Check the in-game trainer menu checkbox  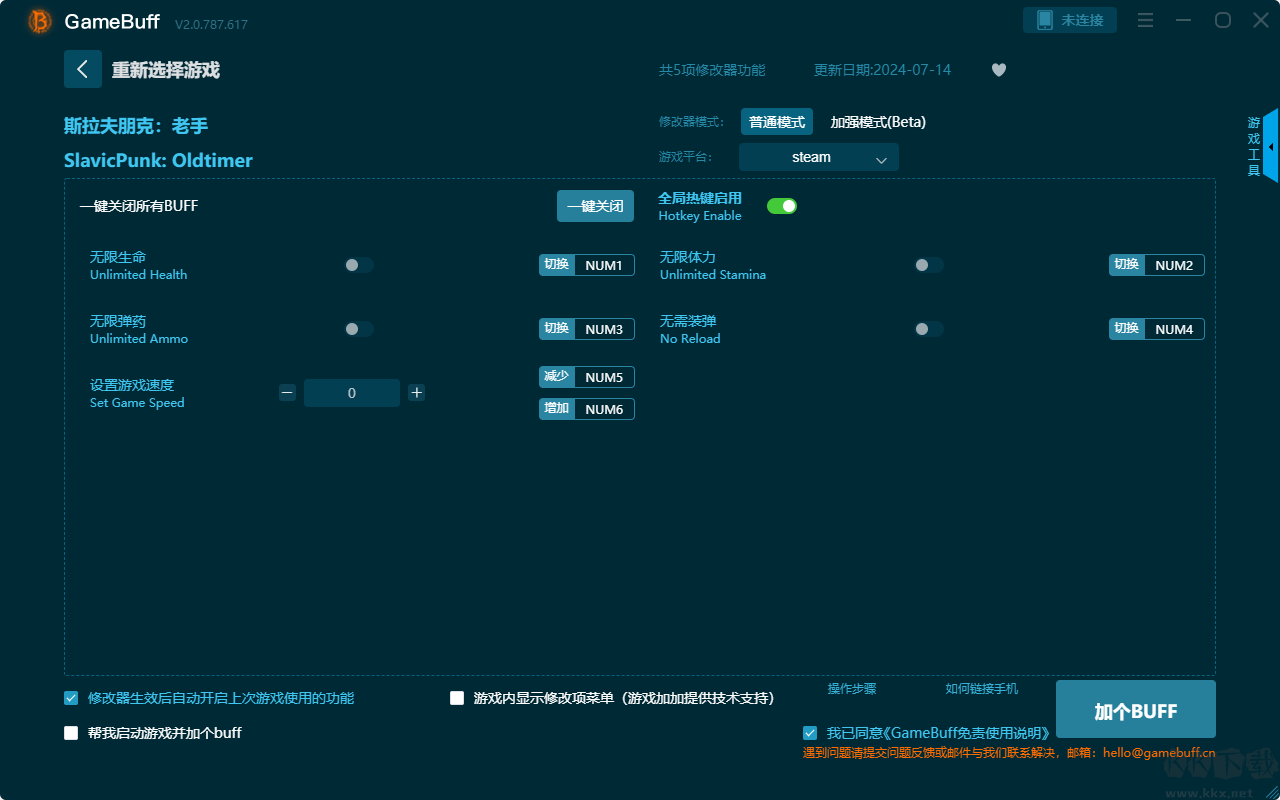pyautogui.click(x=457, y=698)
